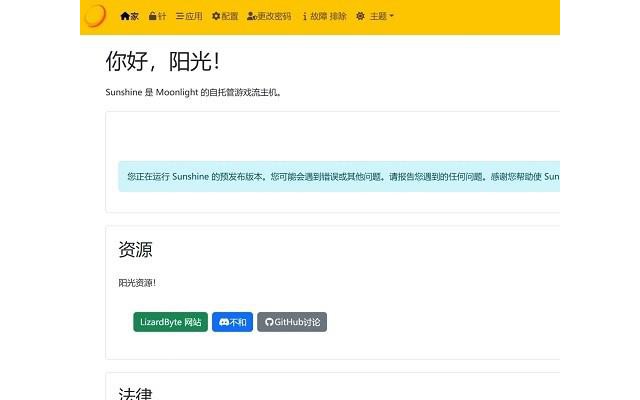
Task: Go to the 家 home page
Action: click(129, 16)
